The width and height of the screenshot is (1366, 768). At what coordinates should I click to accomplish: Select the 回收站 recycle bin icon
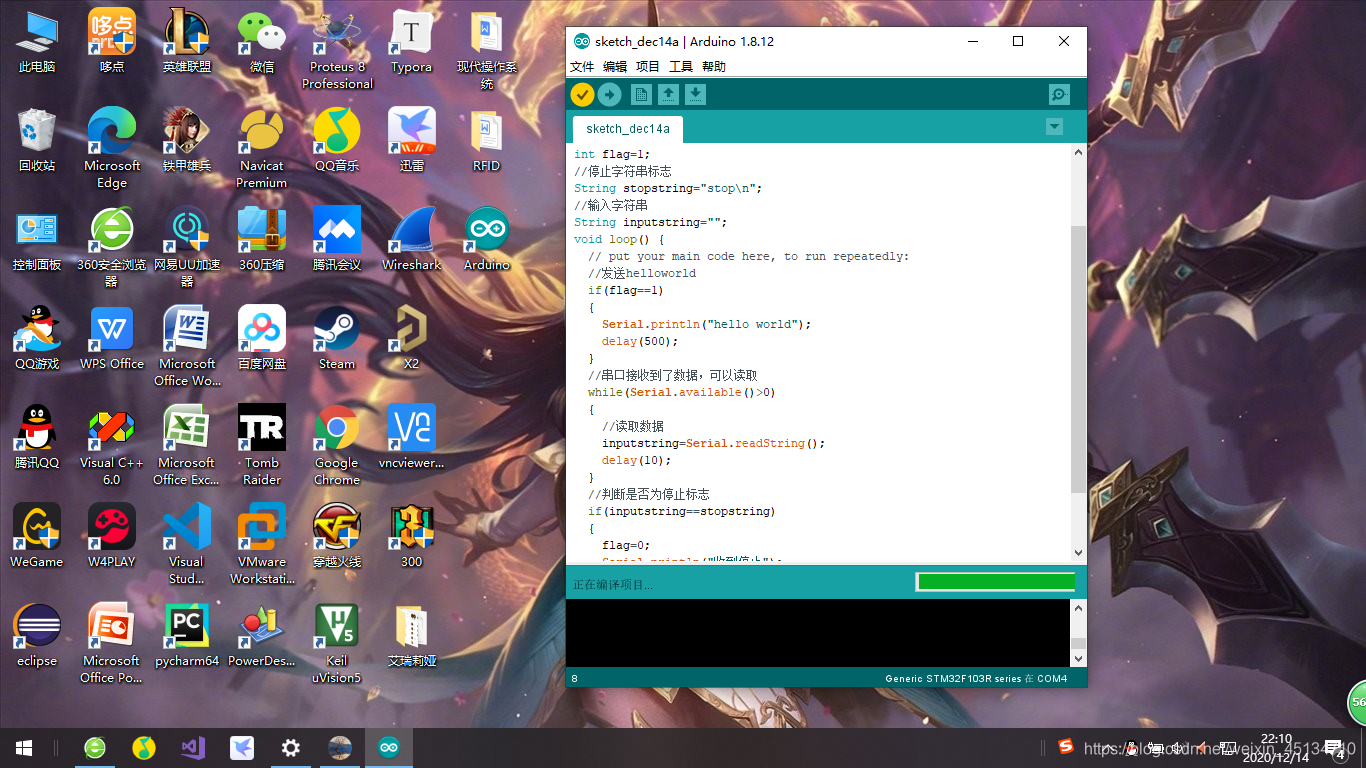click(x=37, y=141)
